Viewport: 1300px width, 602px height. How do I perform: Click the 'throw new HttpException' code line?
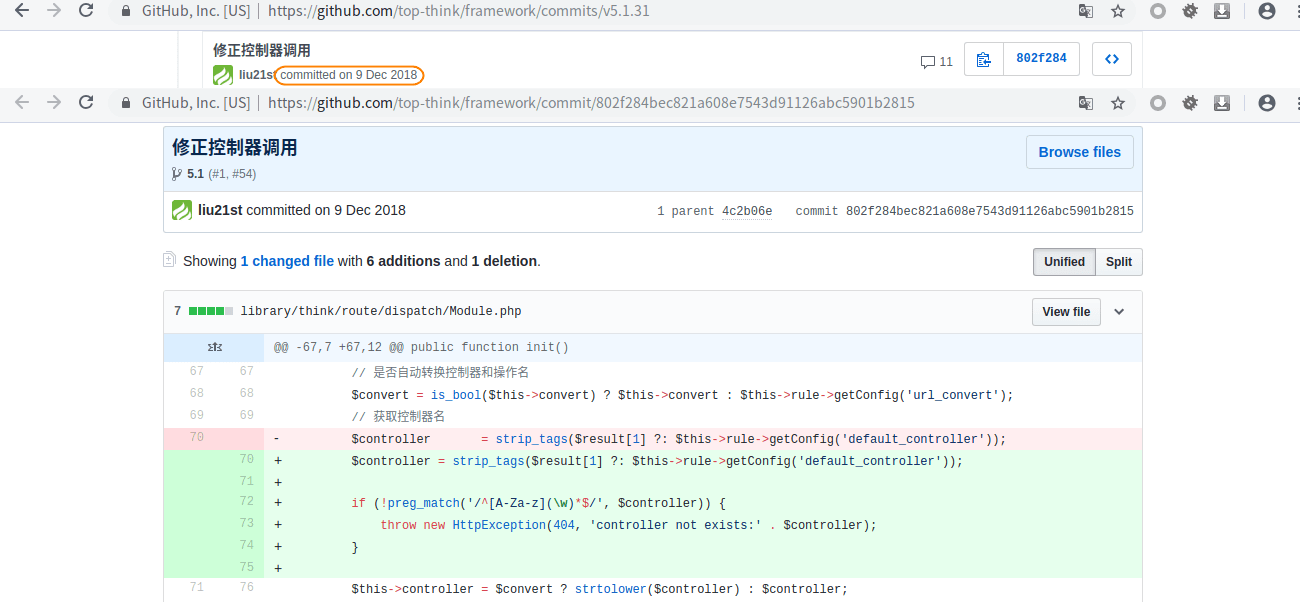pos(628,525)
